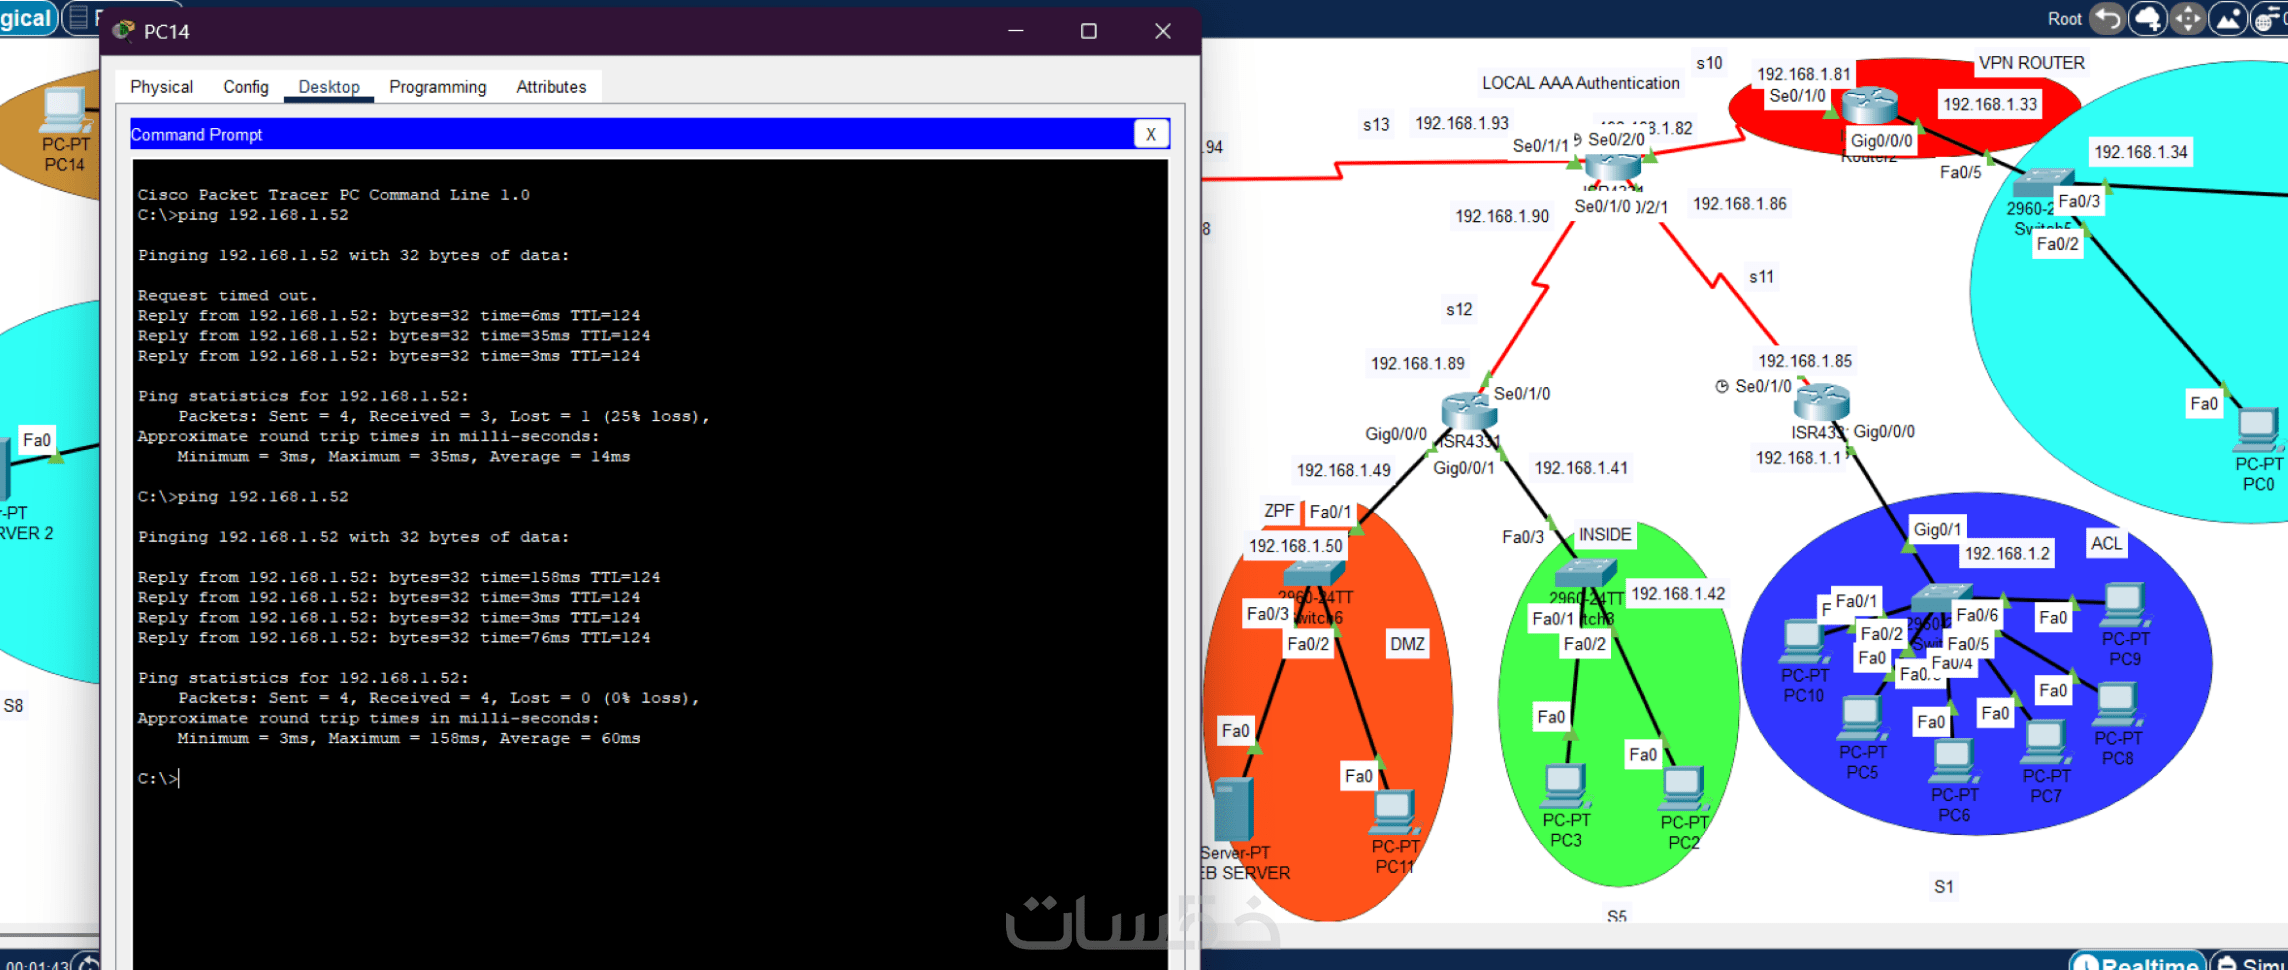Click the Set Tiled Background image icon
The width and height of the screenshot is (2288, 970).
pos(2229,18)
